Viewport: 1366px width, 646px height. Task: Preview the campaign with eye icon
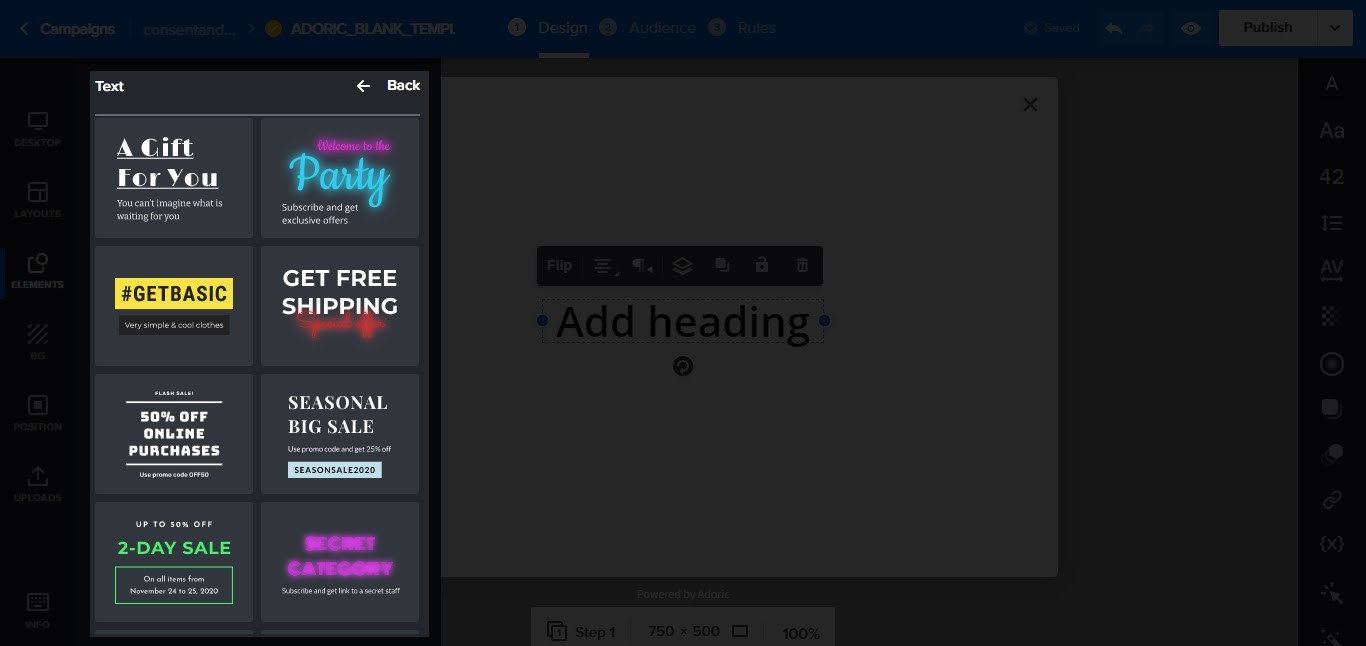(x=1191, y=28)
